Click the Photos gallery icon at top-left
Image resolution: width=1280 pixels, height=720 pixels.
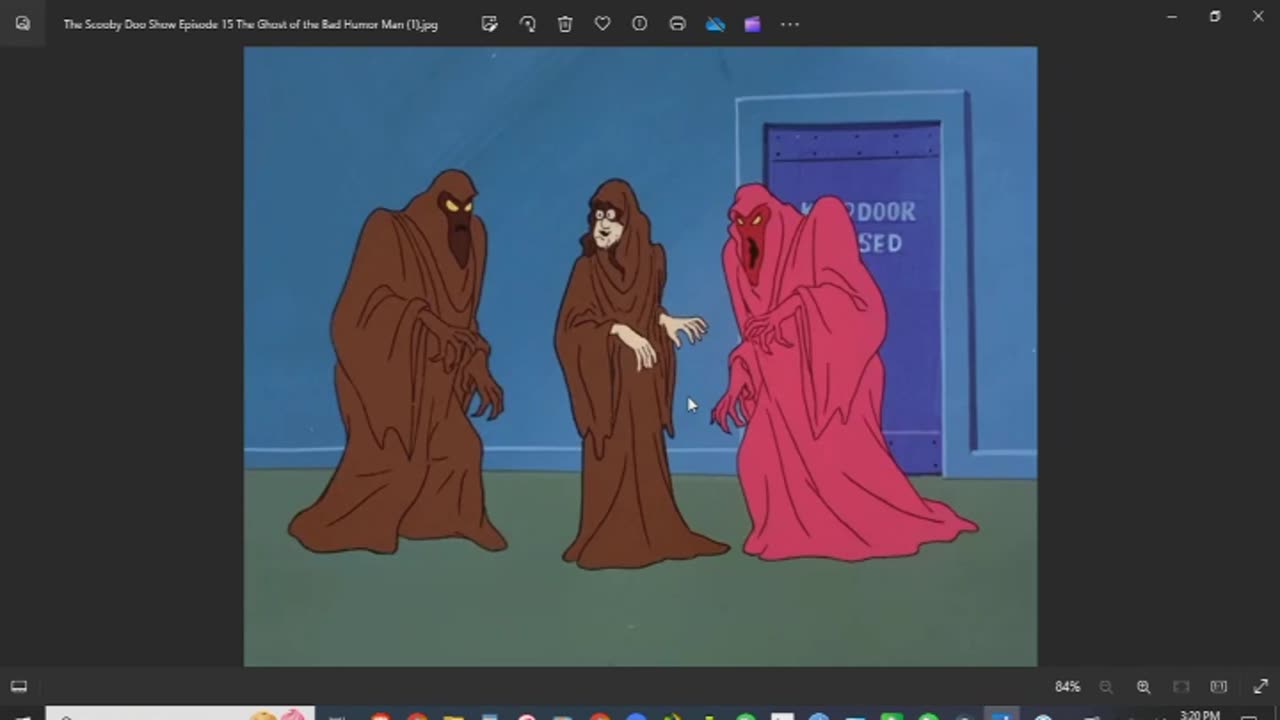pyautogui.click(x=23, y=24)
